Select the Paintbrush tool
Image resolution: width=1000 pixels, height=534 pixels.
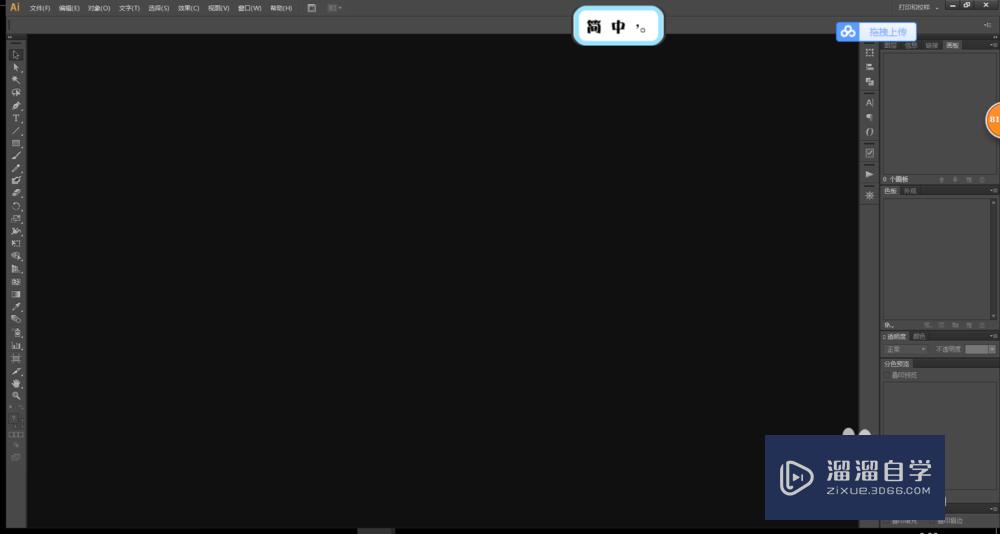(17, 156)
